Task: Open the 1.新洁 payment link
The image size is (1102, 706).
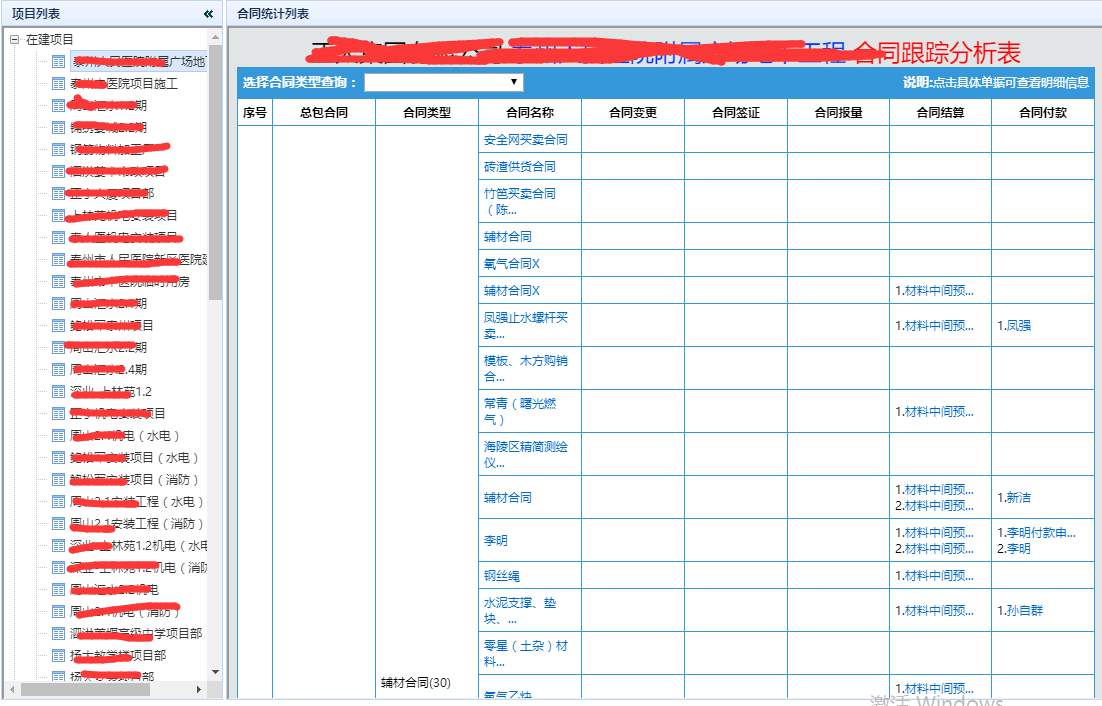Action: [1013, 497]
